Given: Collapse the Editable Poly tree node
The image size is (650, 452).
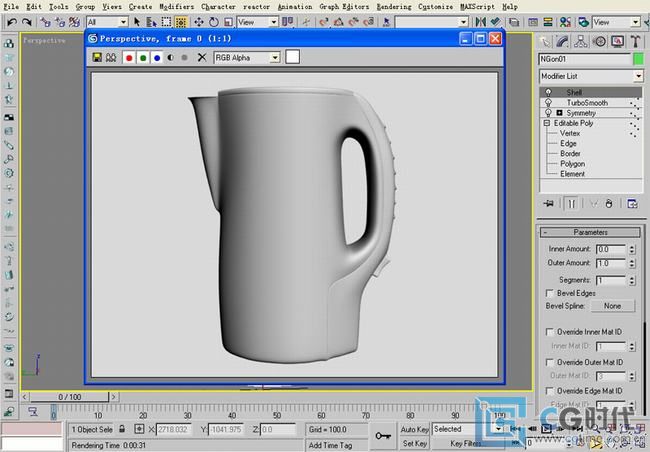Looking at the screenshot, I should [x=547, y=123].
